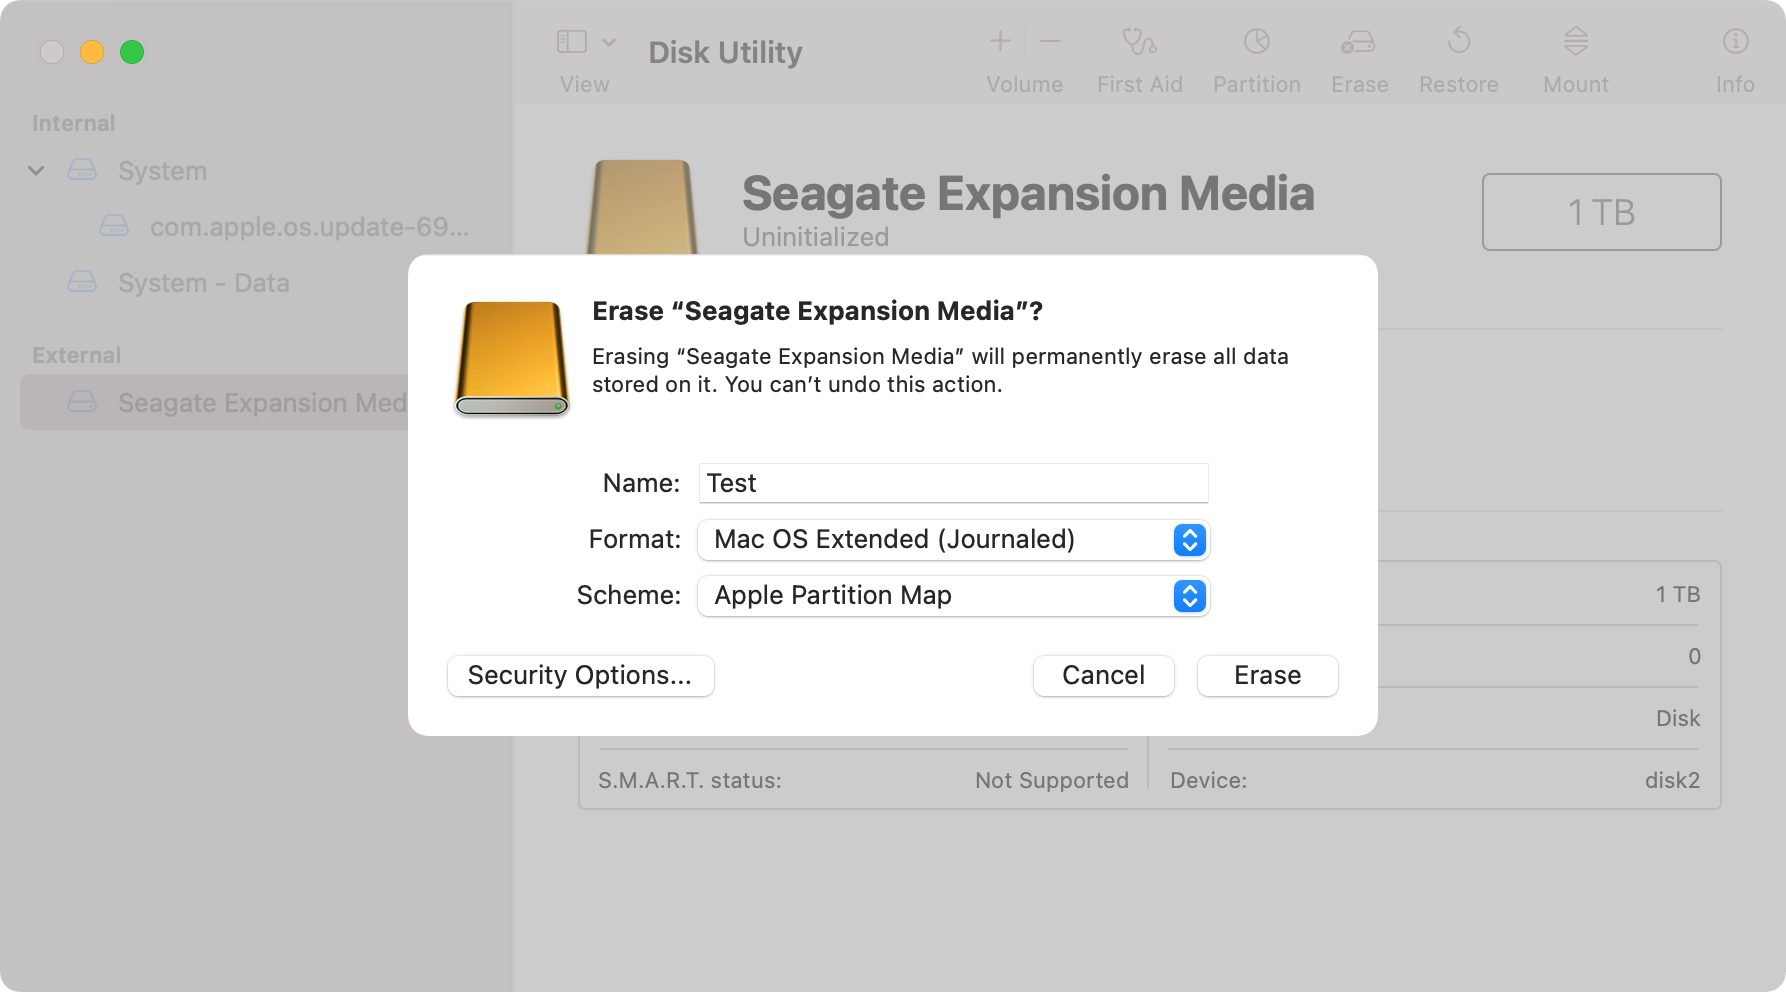Viewport: 1786px width, 992px height.
Task: Open the sidebar View toolbar icon
Action: click(571, 42)
